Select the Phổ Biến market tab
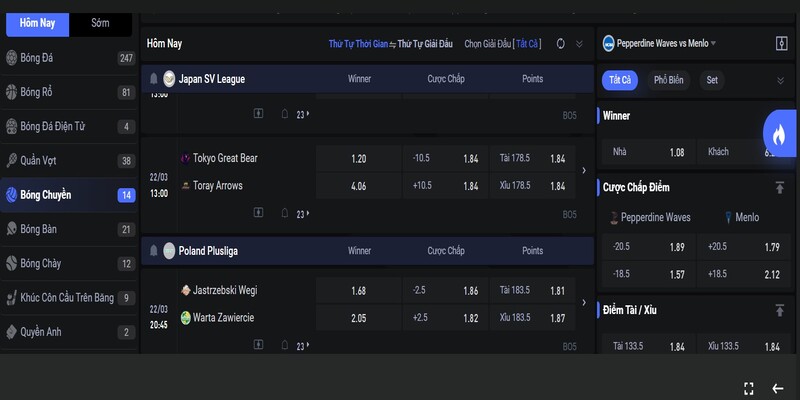This screenshot has width=800, height=400. (669, 80)
